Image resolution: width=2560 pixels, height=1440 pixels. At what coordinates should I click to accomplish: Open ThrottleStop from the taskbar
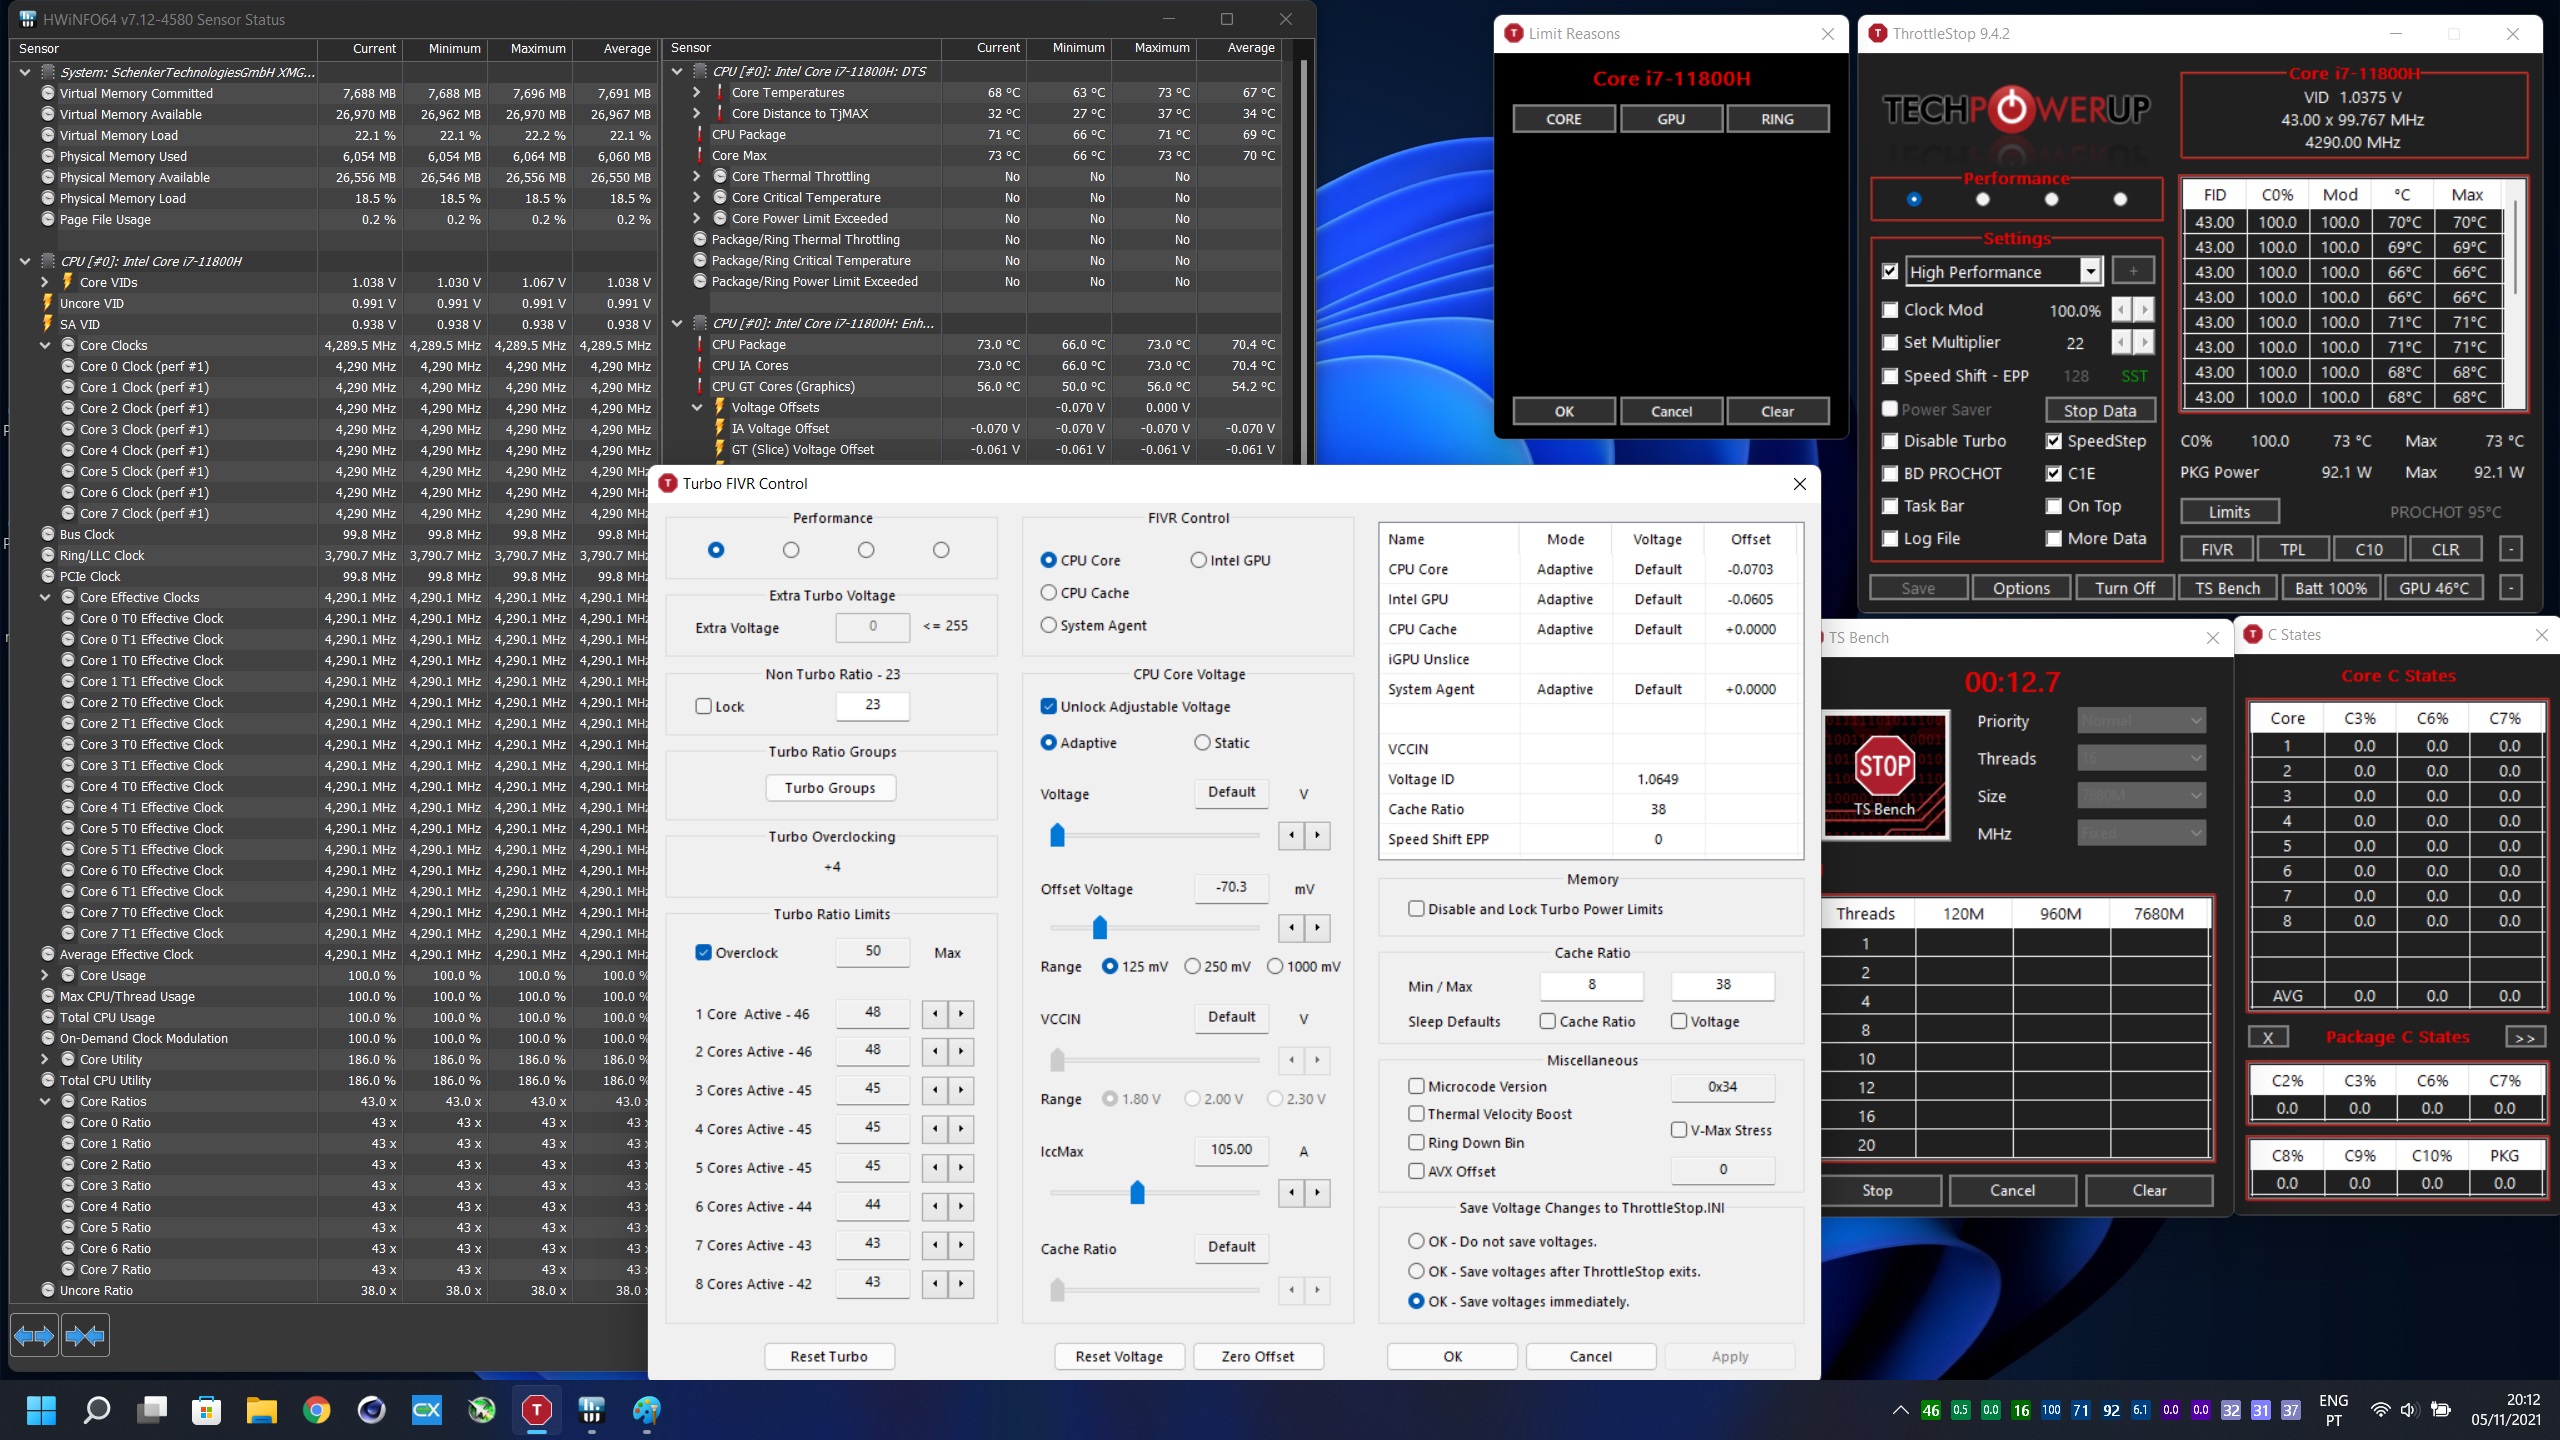[537, 1410]
